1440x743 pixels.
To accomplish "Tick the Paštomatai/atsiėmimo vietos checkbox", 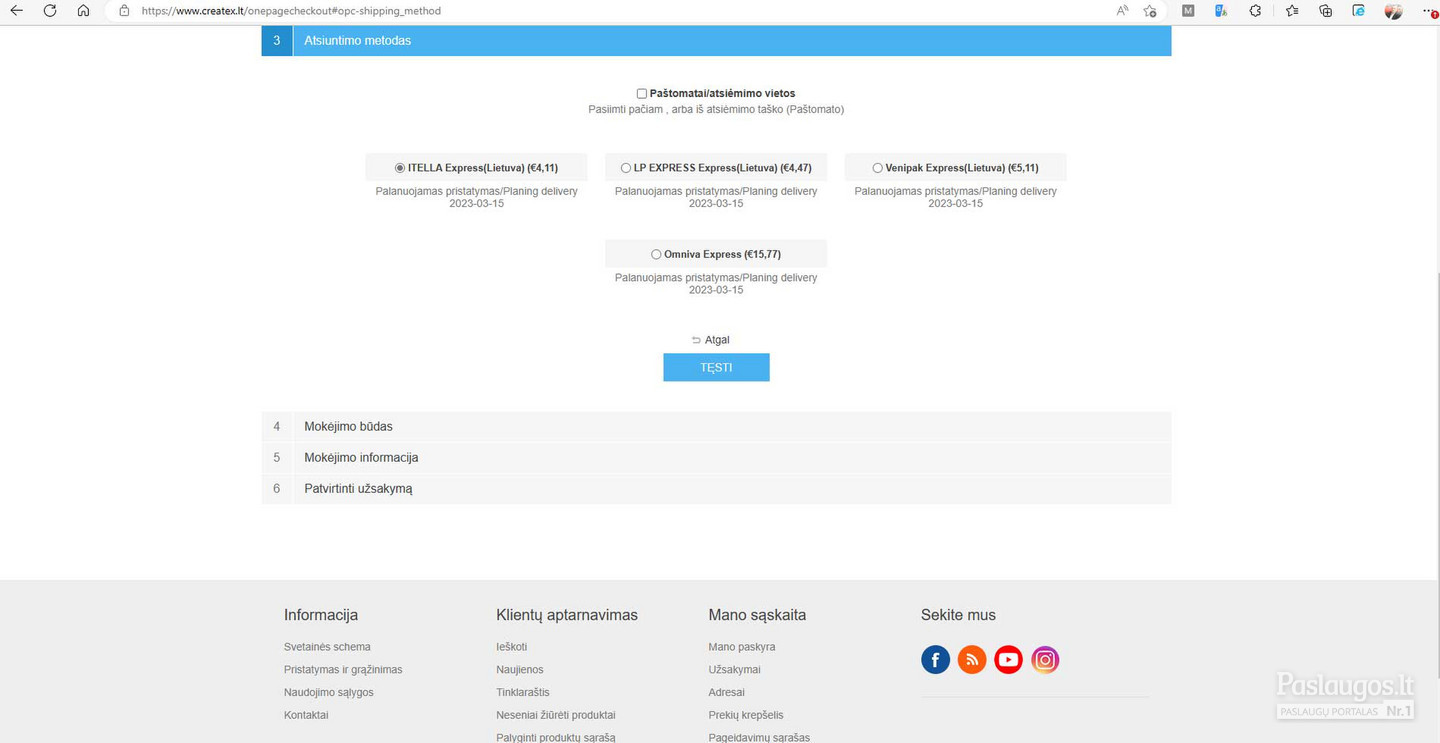I will click(x=642, y=94).
